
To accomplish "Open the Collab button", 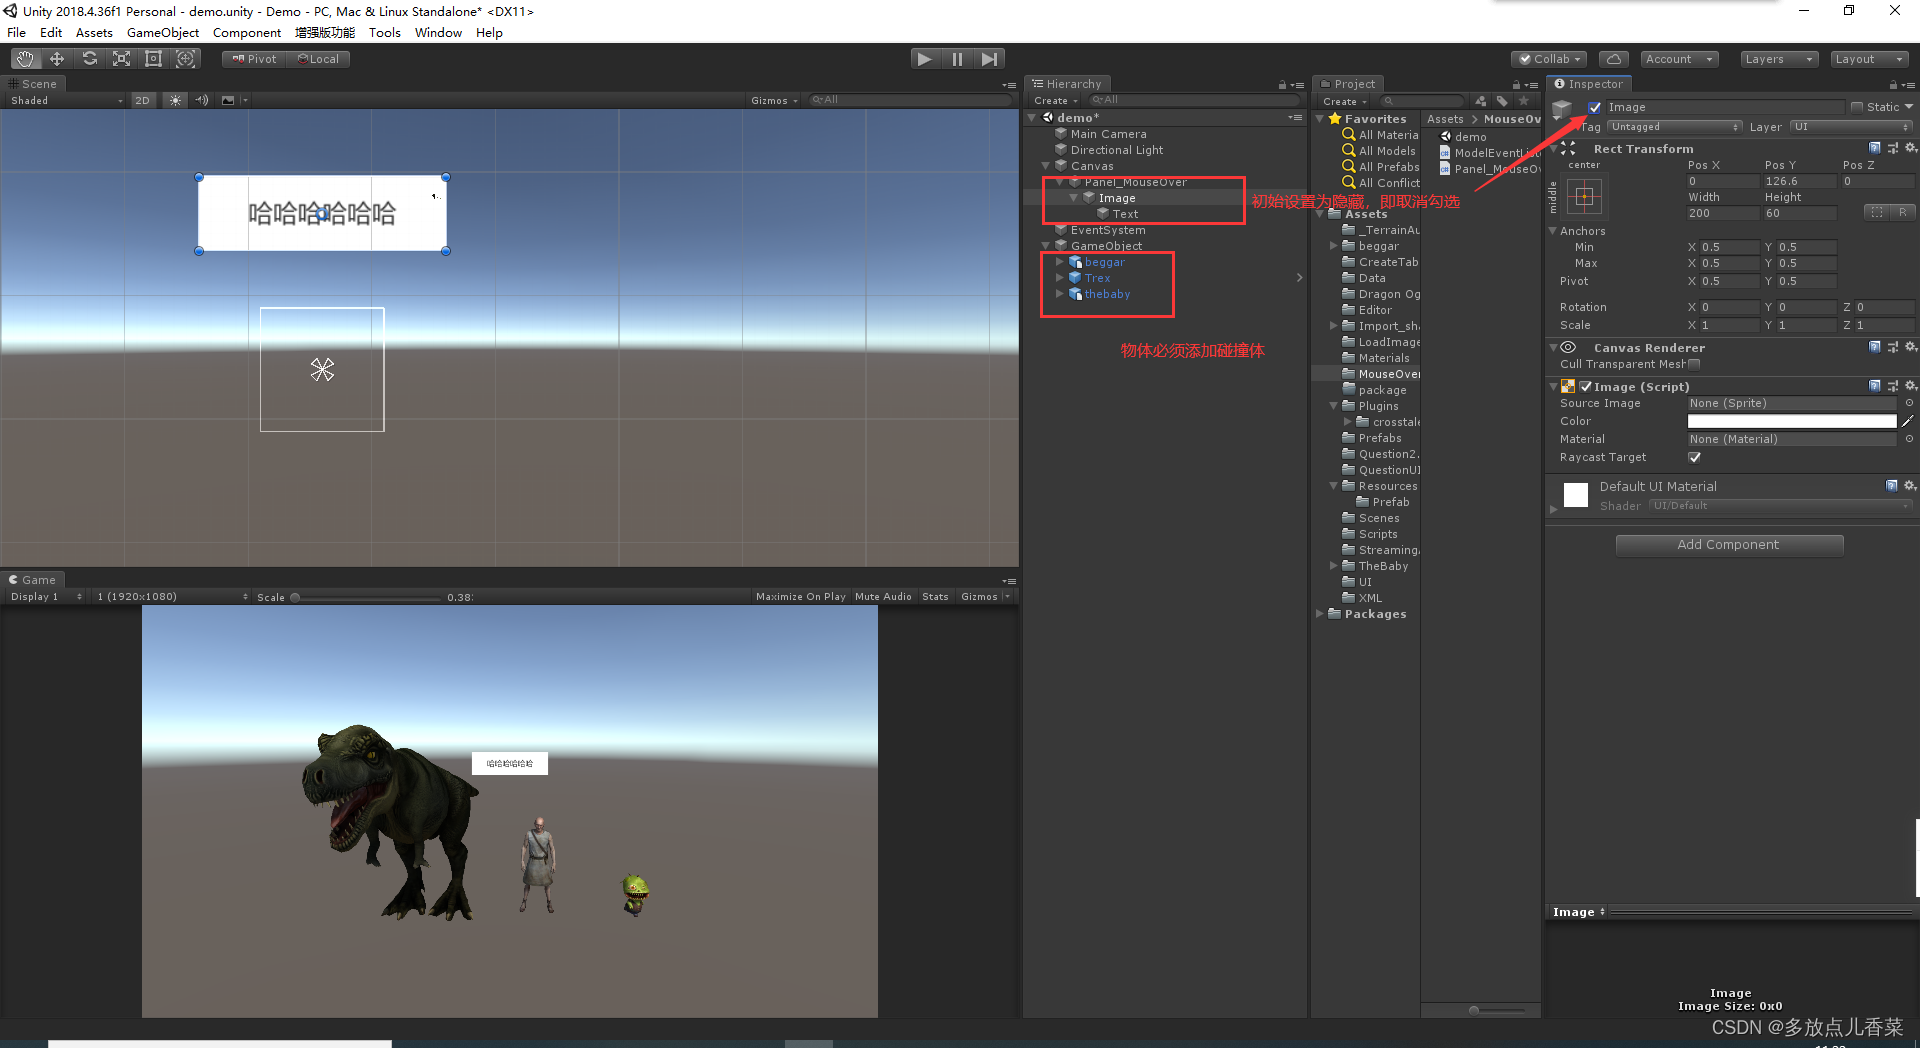I will 1548,59.
